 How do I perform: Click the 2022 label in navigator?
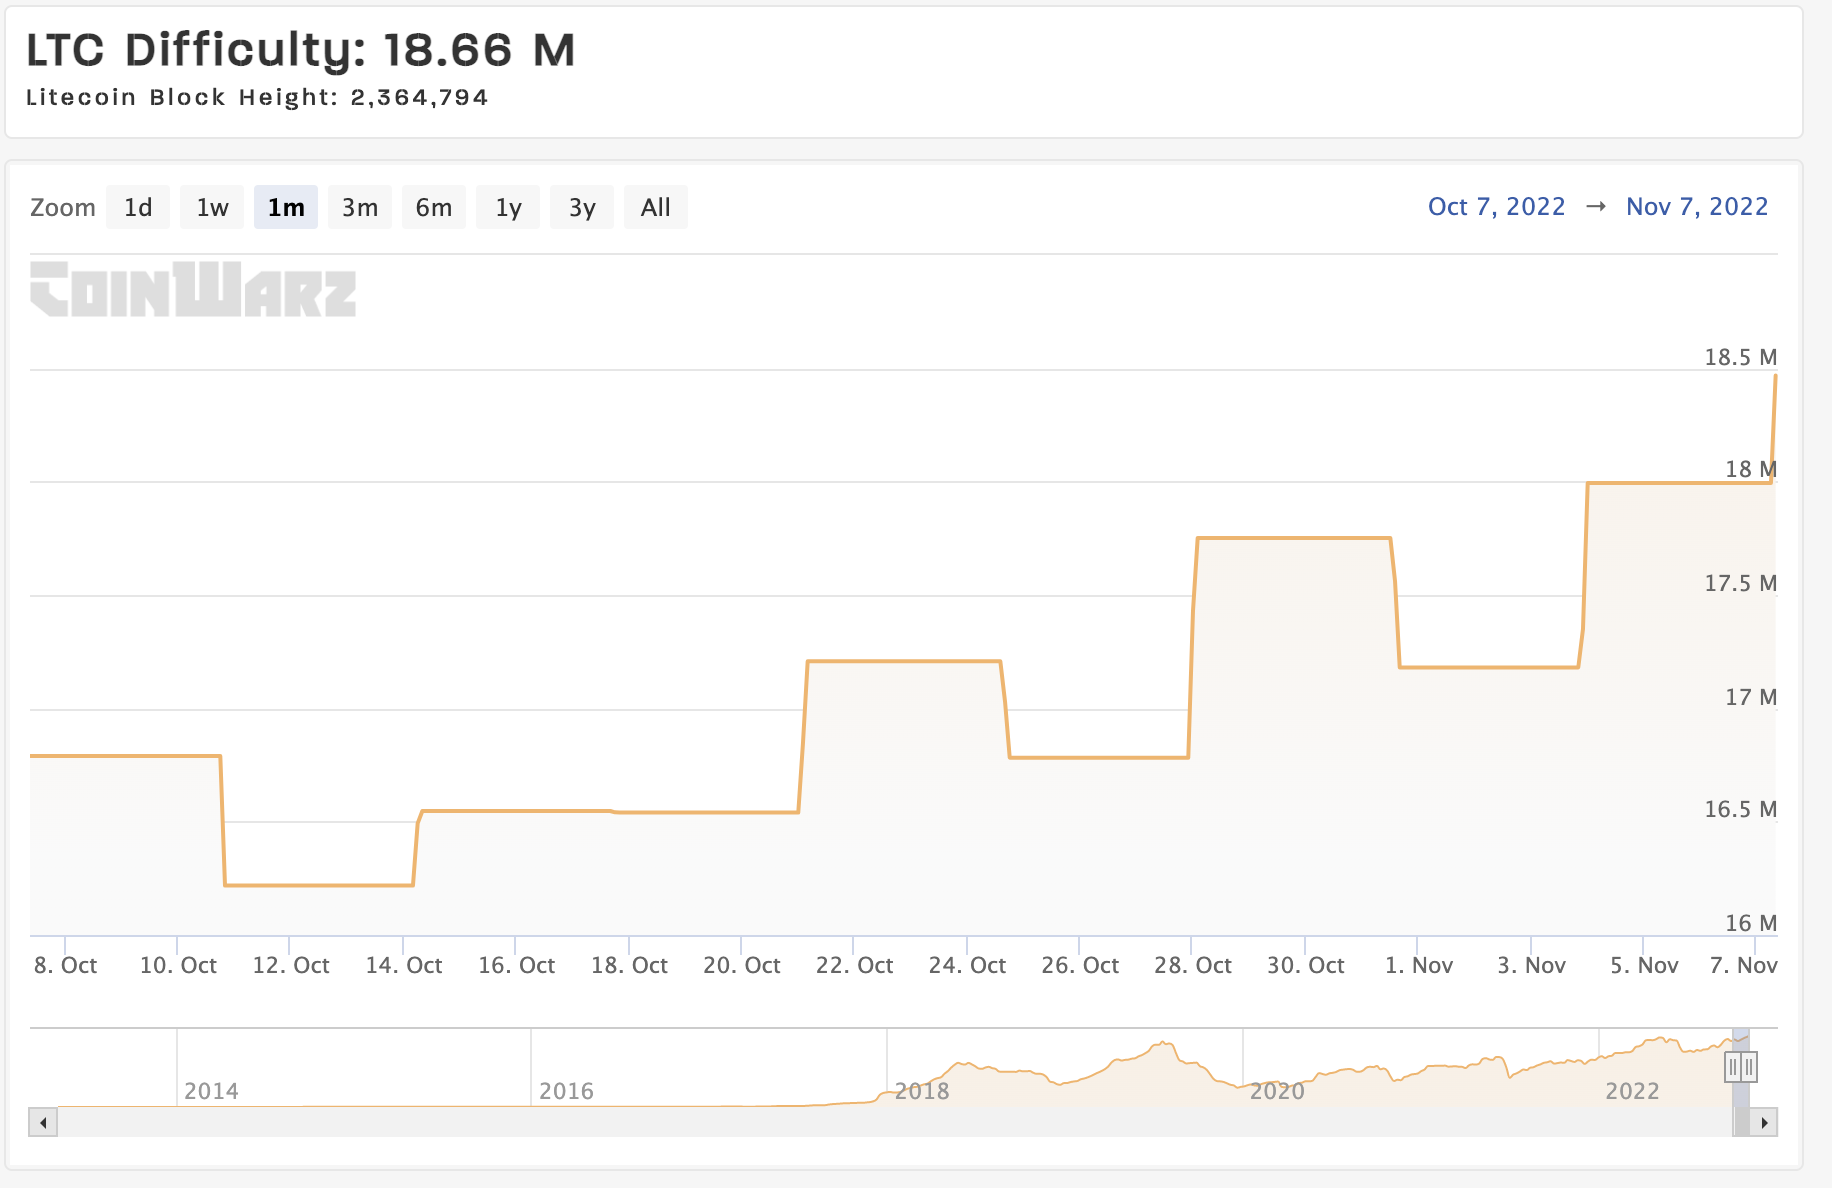pos(1632,1091)
